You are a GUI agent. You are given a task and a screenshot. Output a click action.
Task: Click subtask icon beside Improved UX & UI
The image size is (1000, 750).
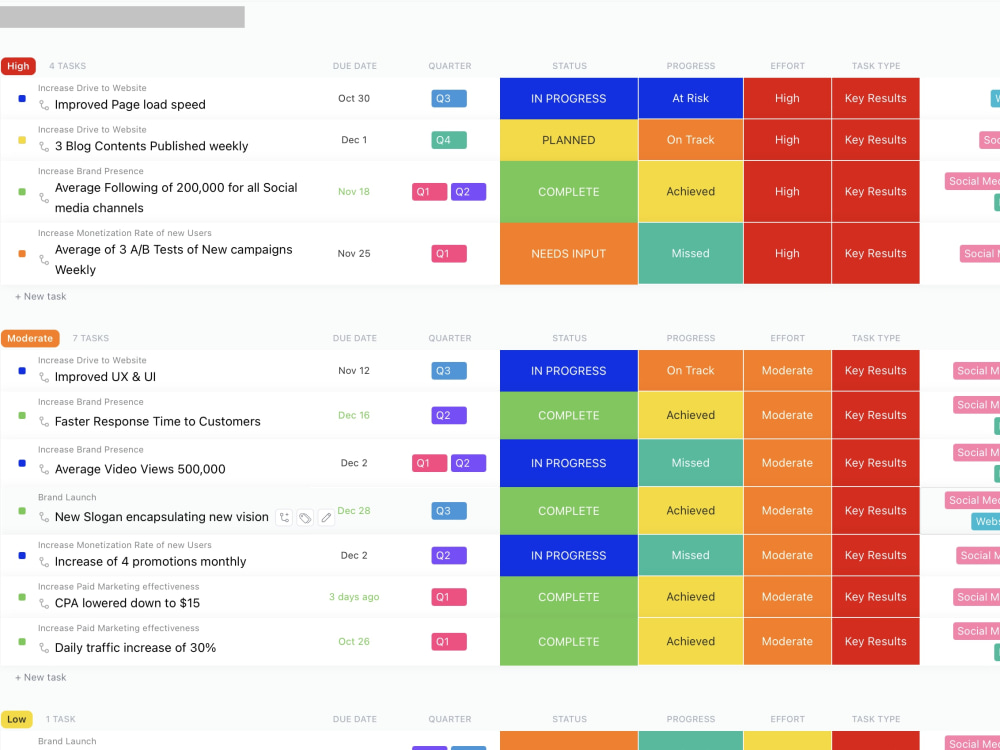[x=43, y=378]
